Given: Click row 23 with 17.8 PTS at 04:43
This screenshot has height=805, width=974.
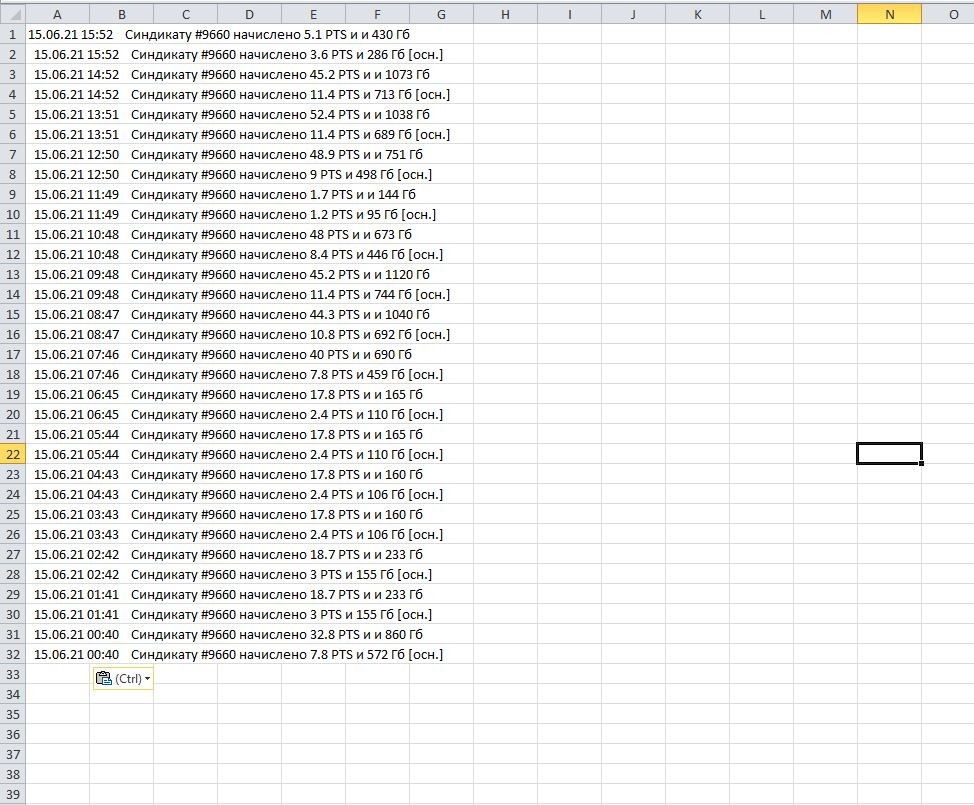Looking at the screenshot, I should pos(228,475).
